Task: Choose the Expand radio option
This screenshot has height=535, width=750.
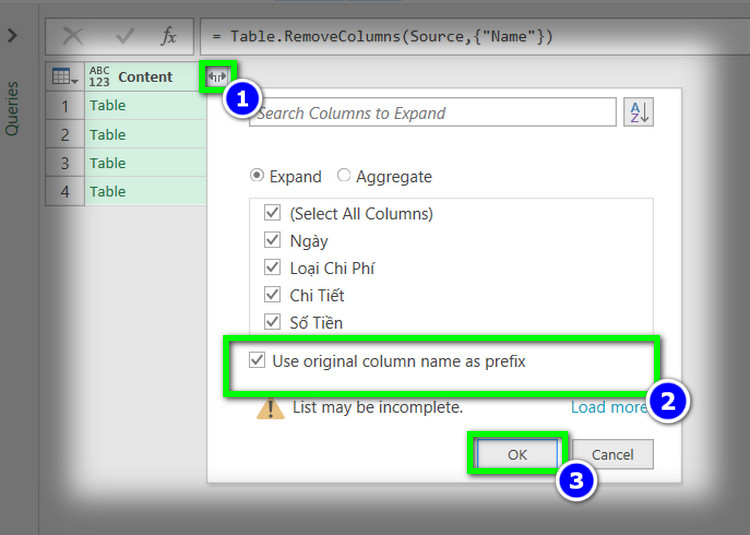Action: (x=257, y=176)
